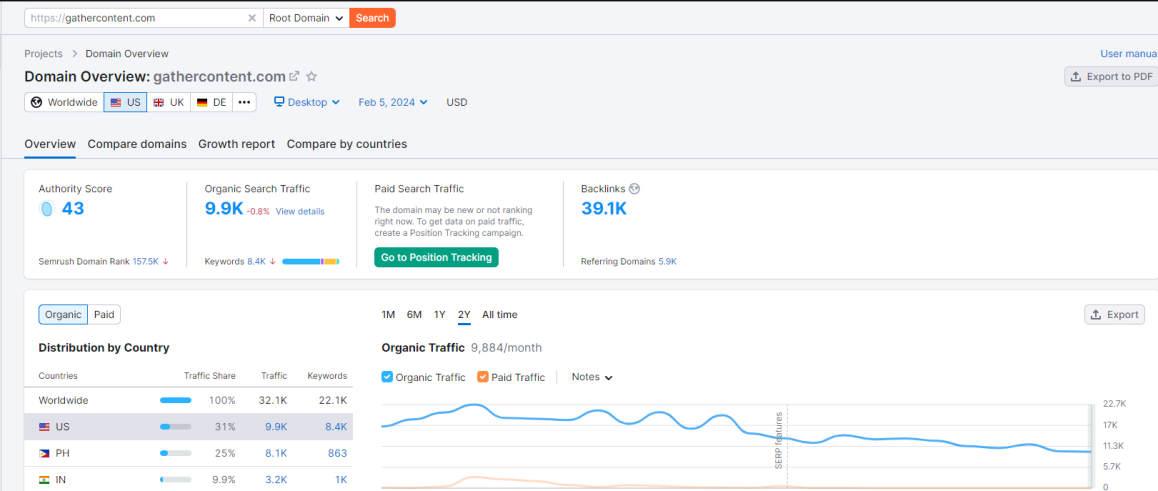Click Projects breadcrumb link

44,54
